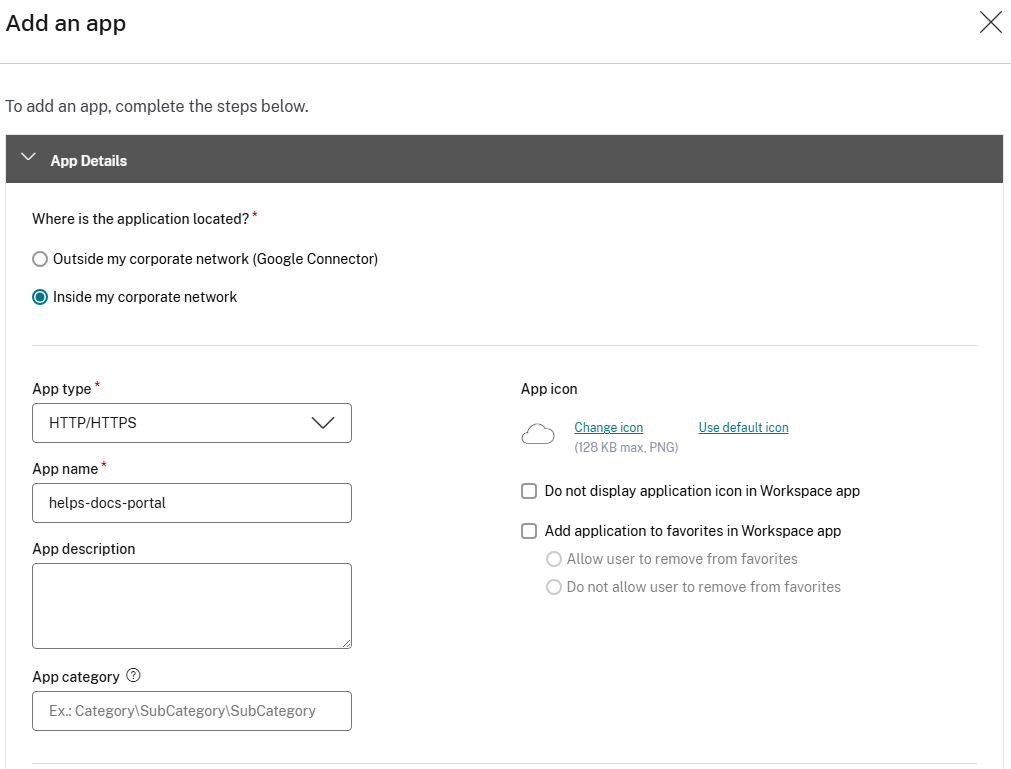
Task: Select Allow user to remove from favorites
Action: click(x=554, y=559)
